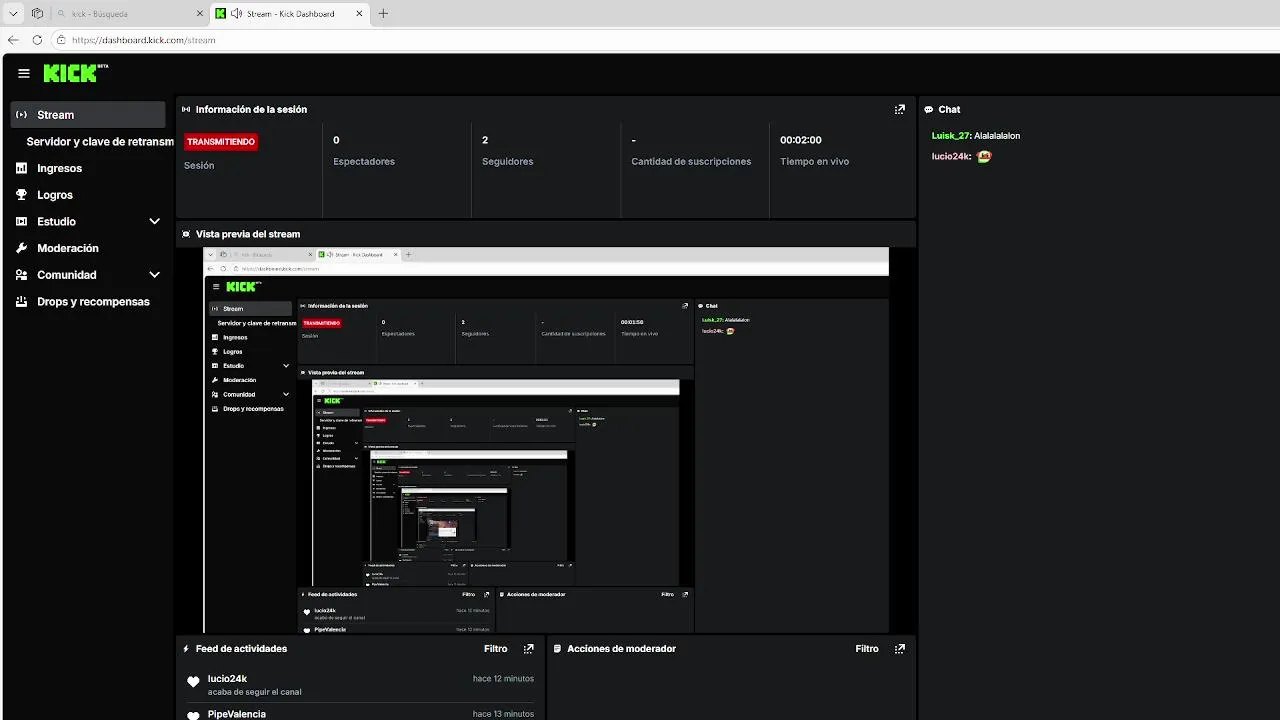Pop out the Información de la sesión panel
This screenshot has height=720, width=1280.
[x=900, y=109]
